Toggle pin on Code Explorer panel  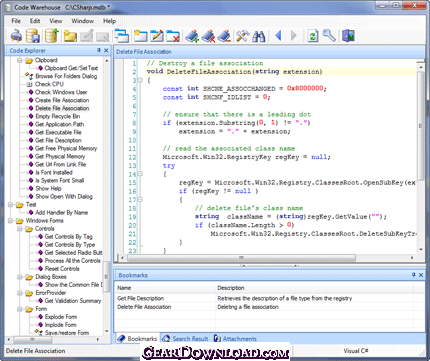(99, 50)
